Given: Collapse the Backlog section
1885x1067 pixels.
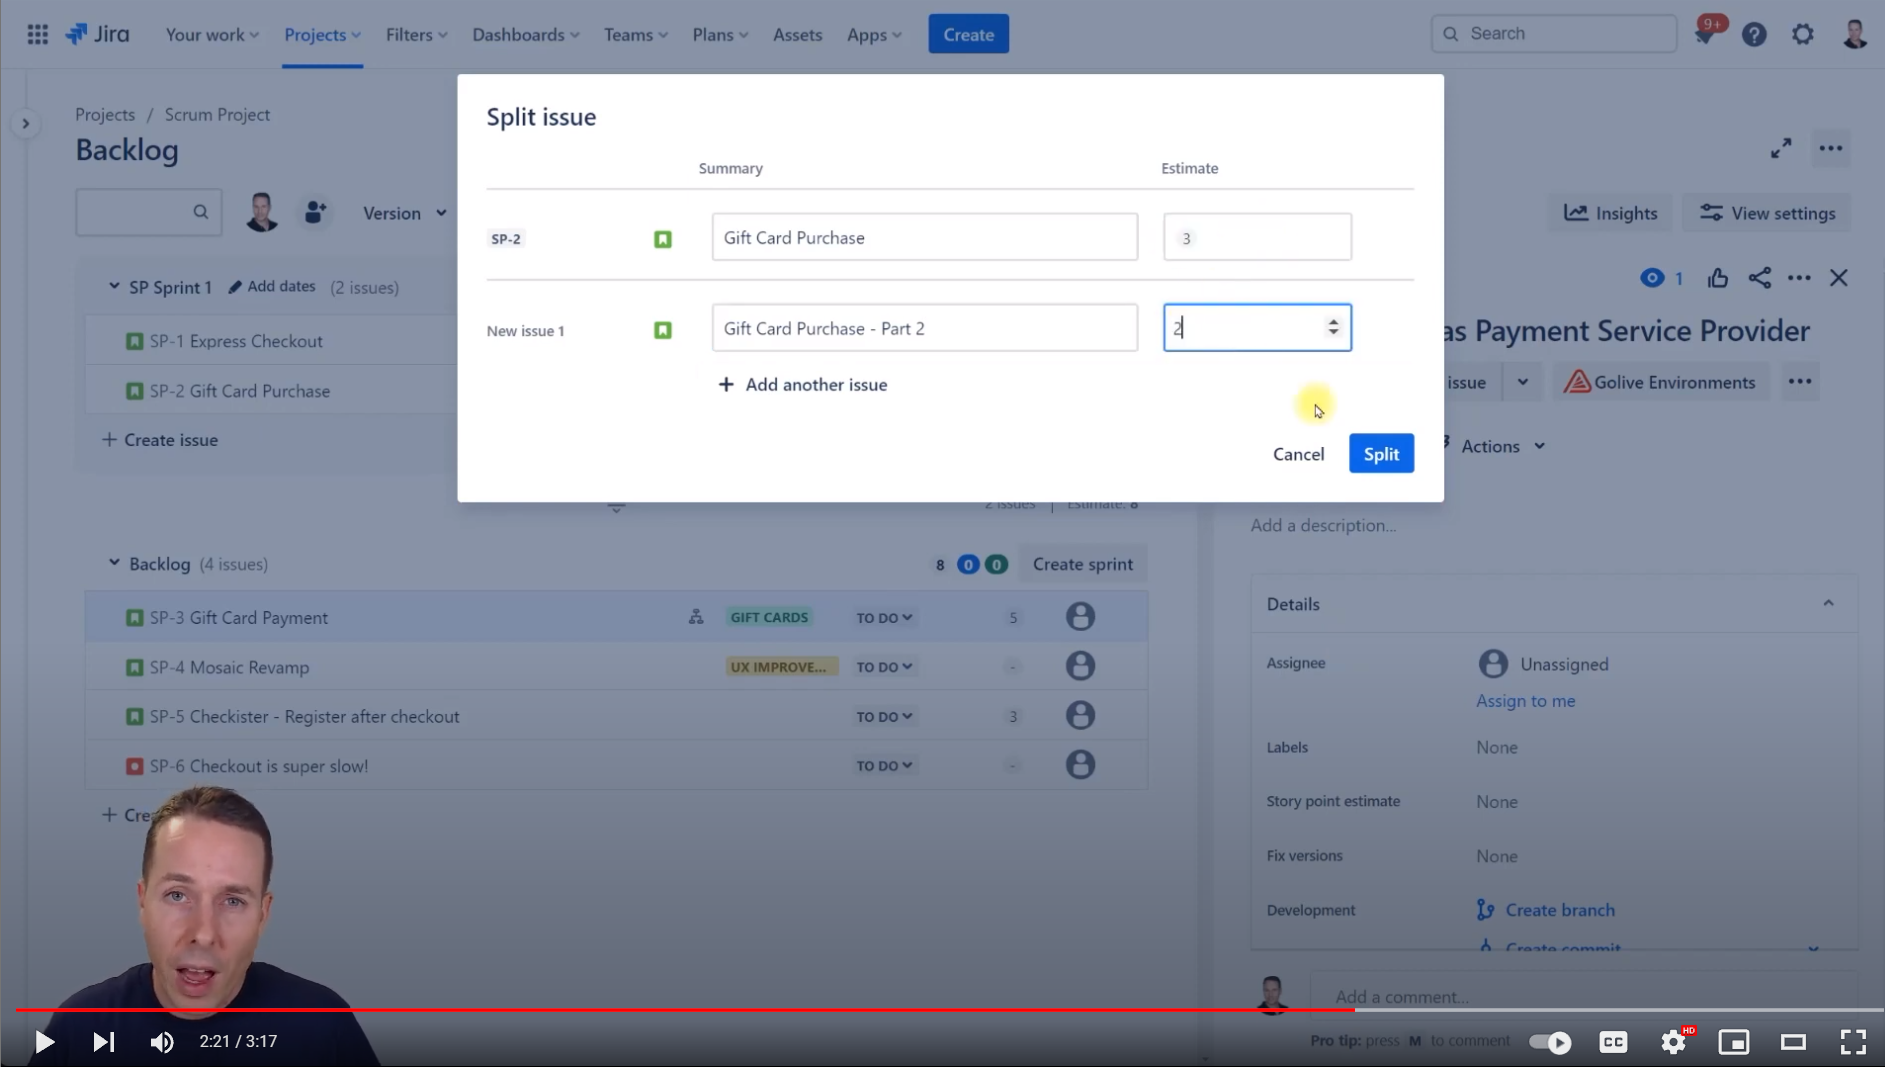Looking at the screenshot, I should pos(114,563).
